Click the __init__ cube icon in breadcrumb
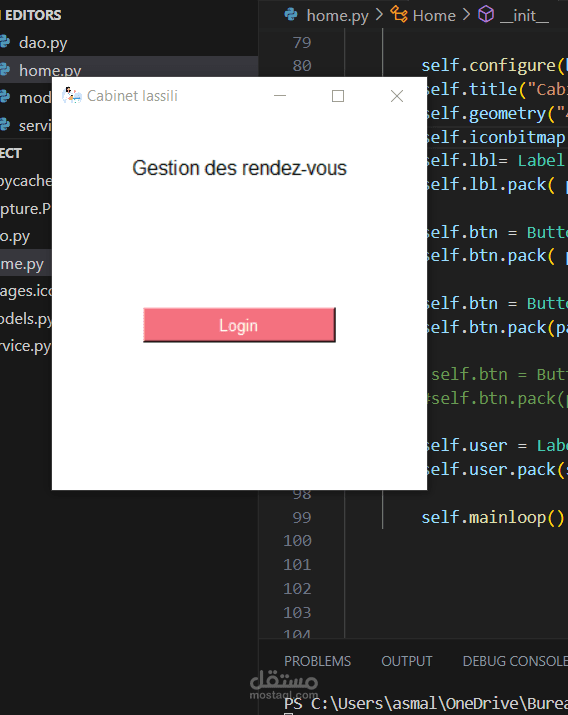The image size is (568, 715). click(486, 15)
